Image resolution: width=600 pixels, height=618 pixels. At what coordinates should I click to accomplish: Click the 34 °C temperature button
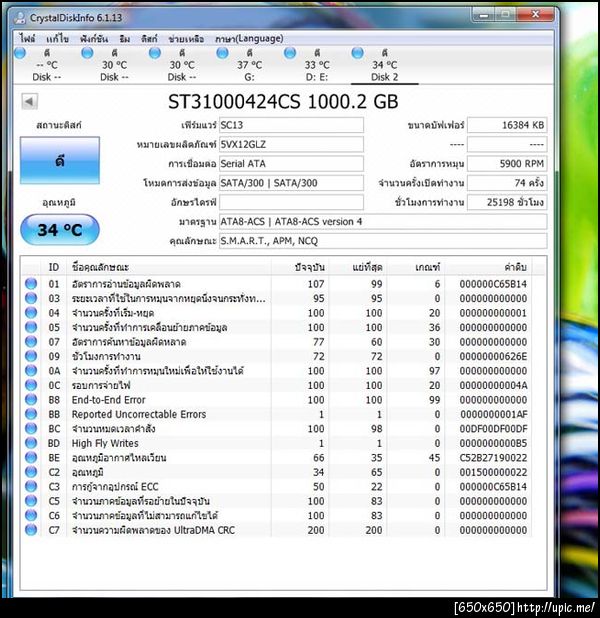pos(60,230)
